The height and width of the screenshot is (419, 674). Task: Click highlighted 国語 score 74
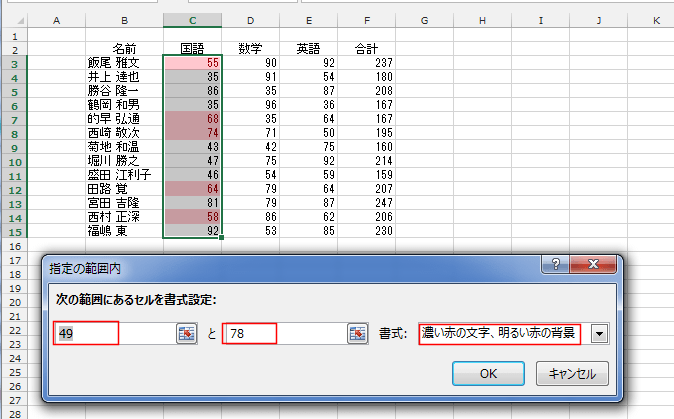(x=193, y=133)
